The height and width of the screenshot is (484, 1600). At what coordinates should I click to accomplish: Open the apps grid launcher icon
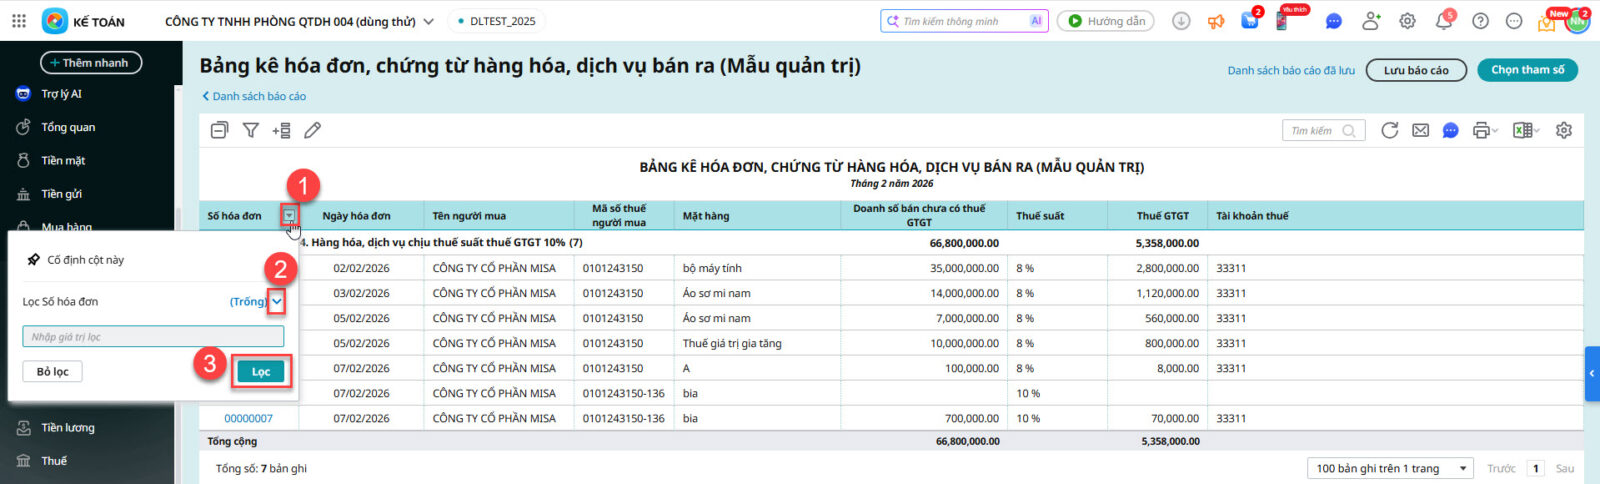19,21
